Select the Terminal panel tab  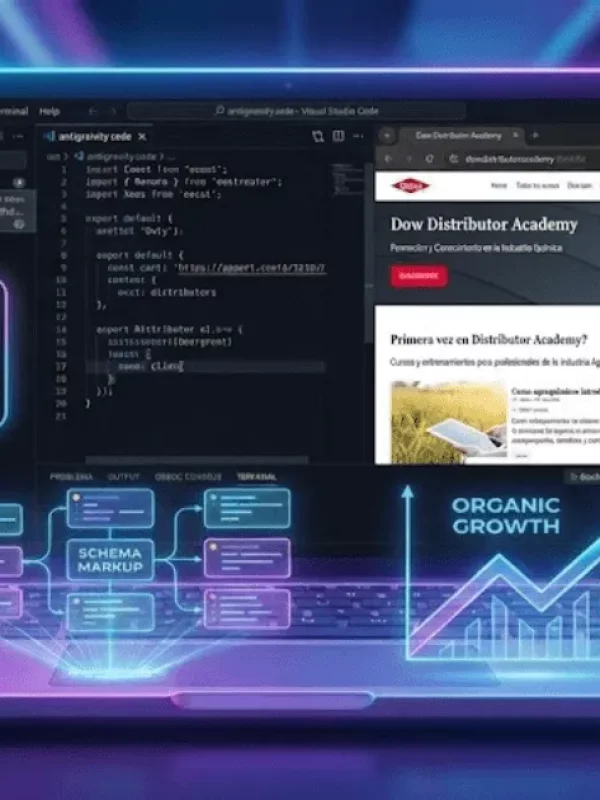[257, 477]
